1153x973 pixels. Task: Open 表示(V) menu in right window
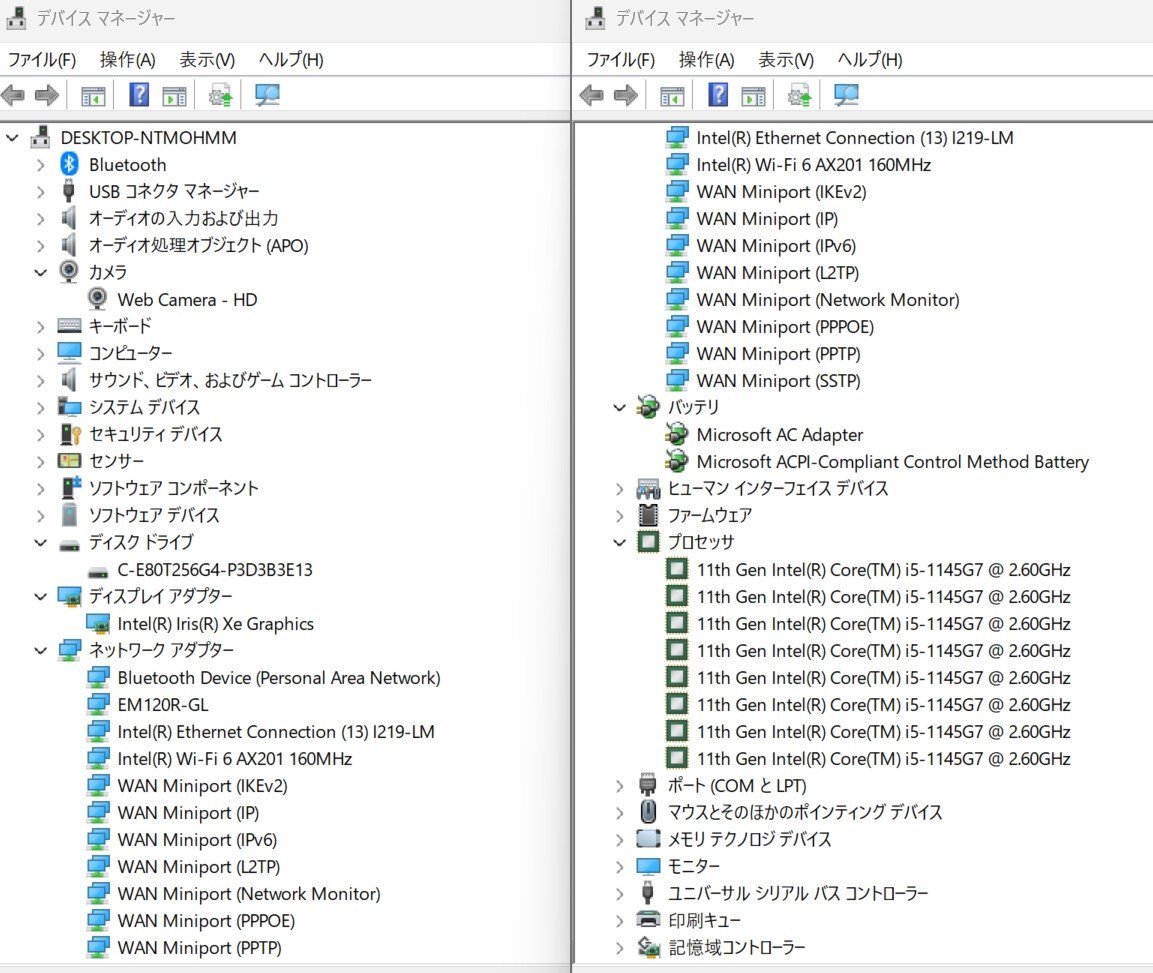[x=786, y=60]
